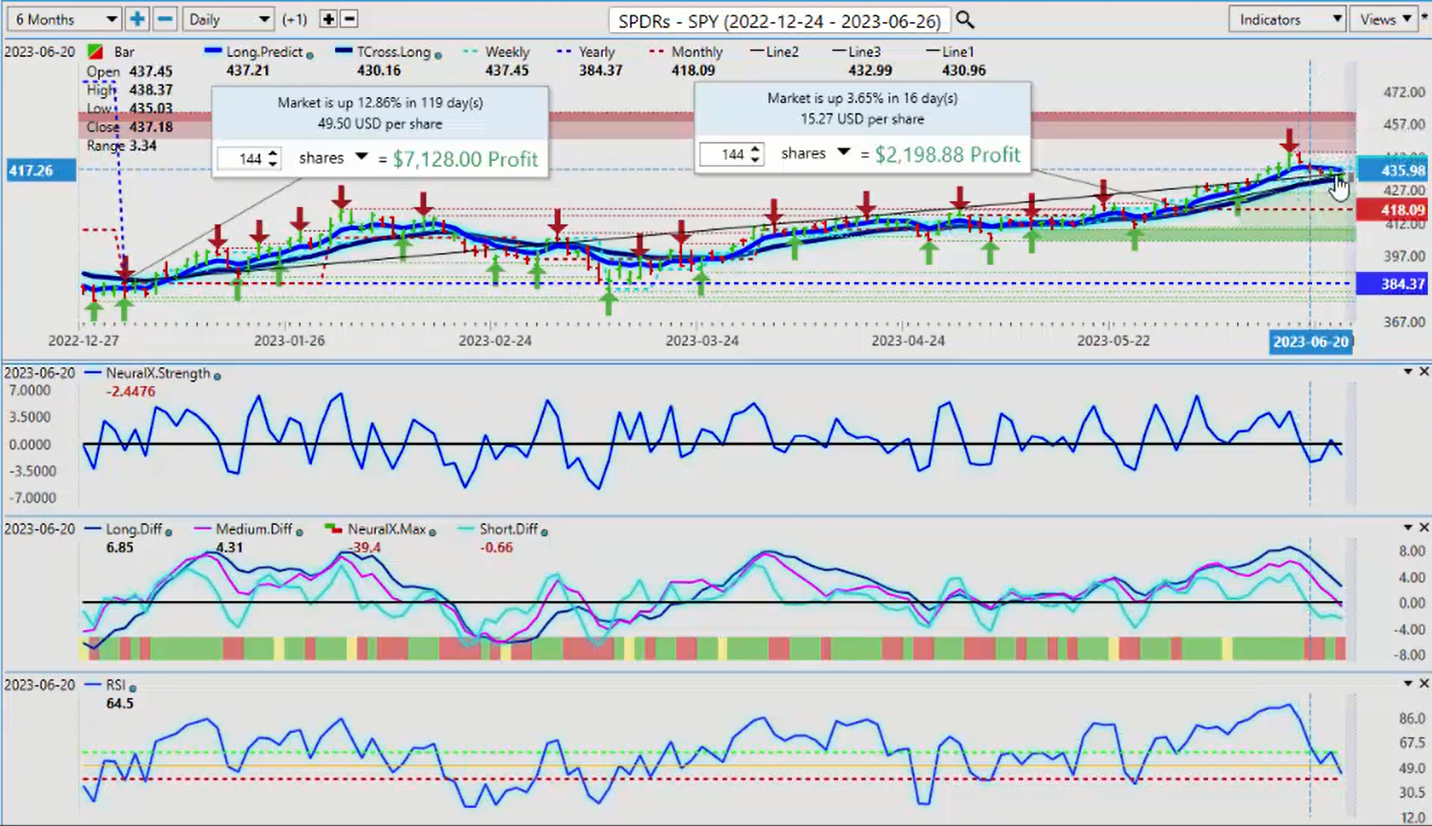Click the blue minus time-range button
The height and width of the screenshot is (826, 1432).
click(x=166, y=19)
